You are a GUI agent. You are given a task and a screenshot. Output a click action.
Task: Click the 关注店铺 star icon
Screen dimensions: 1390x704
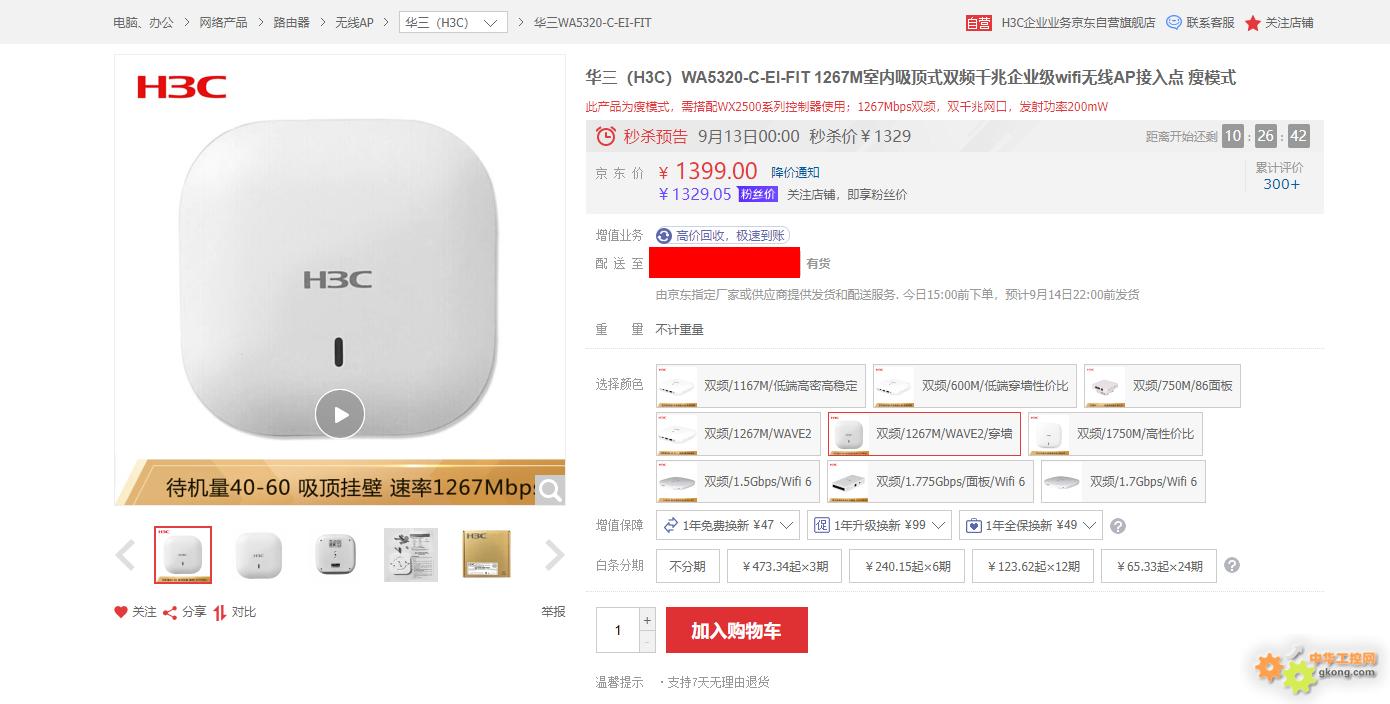point(1252,22)
